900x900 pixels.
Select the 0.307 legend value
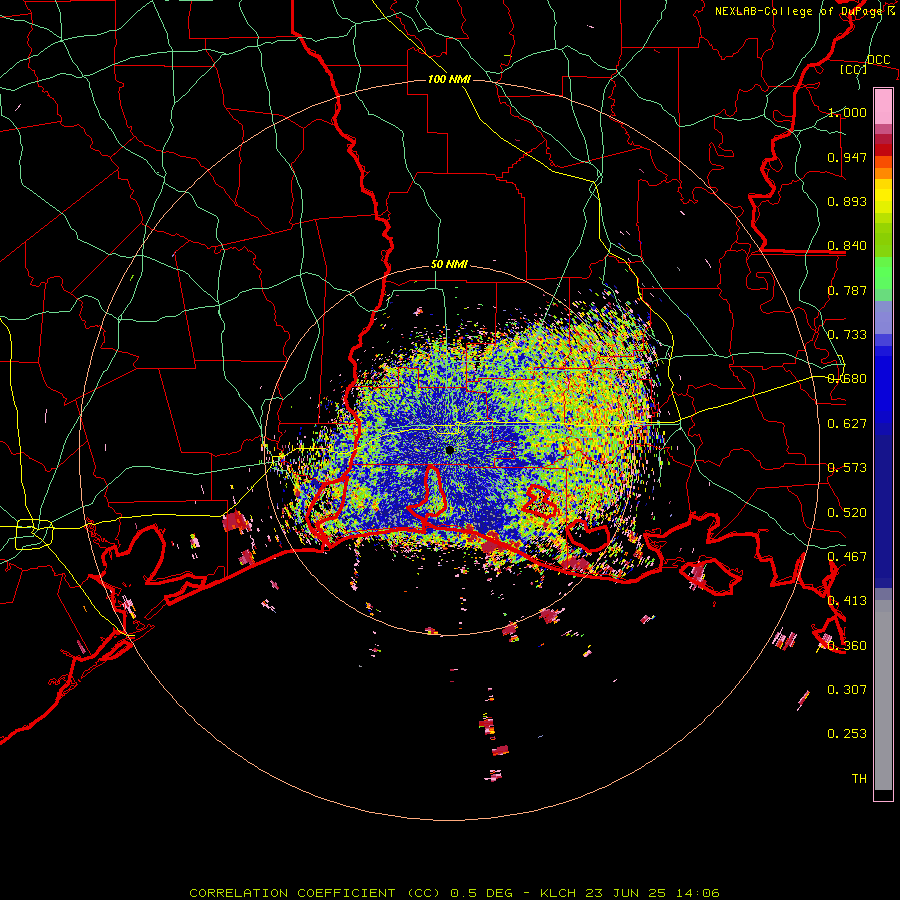coord(847,690)
